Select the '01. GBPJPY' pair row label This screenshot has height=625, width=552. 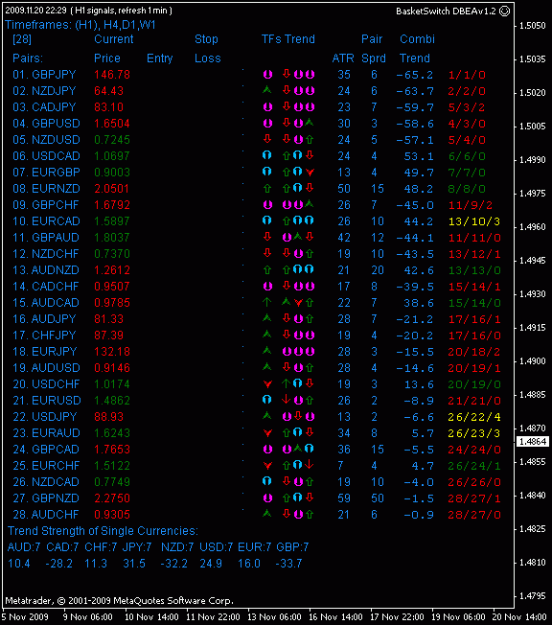pos(44,75)
